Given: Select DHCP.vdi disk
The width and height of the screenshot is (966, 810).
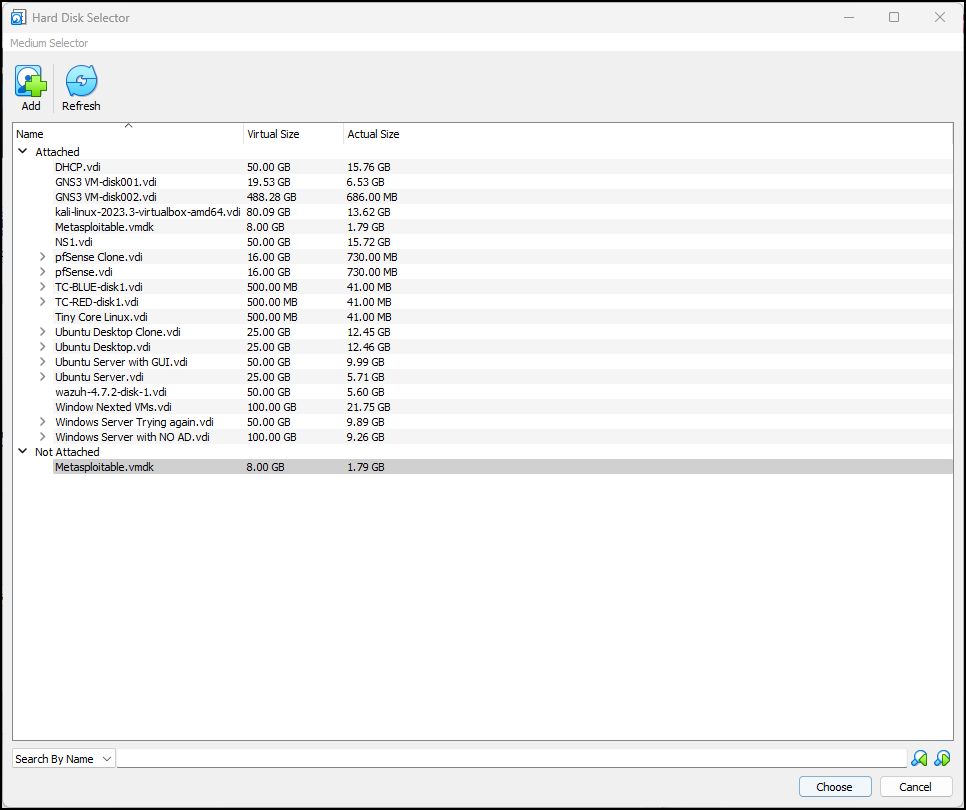Looking at the screenshot, I should [x=78, y=167].
